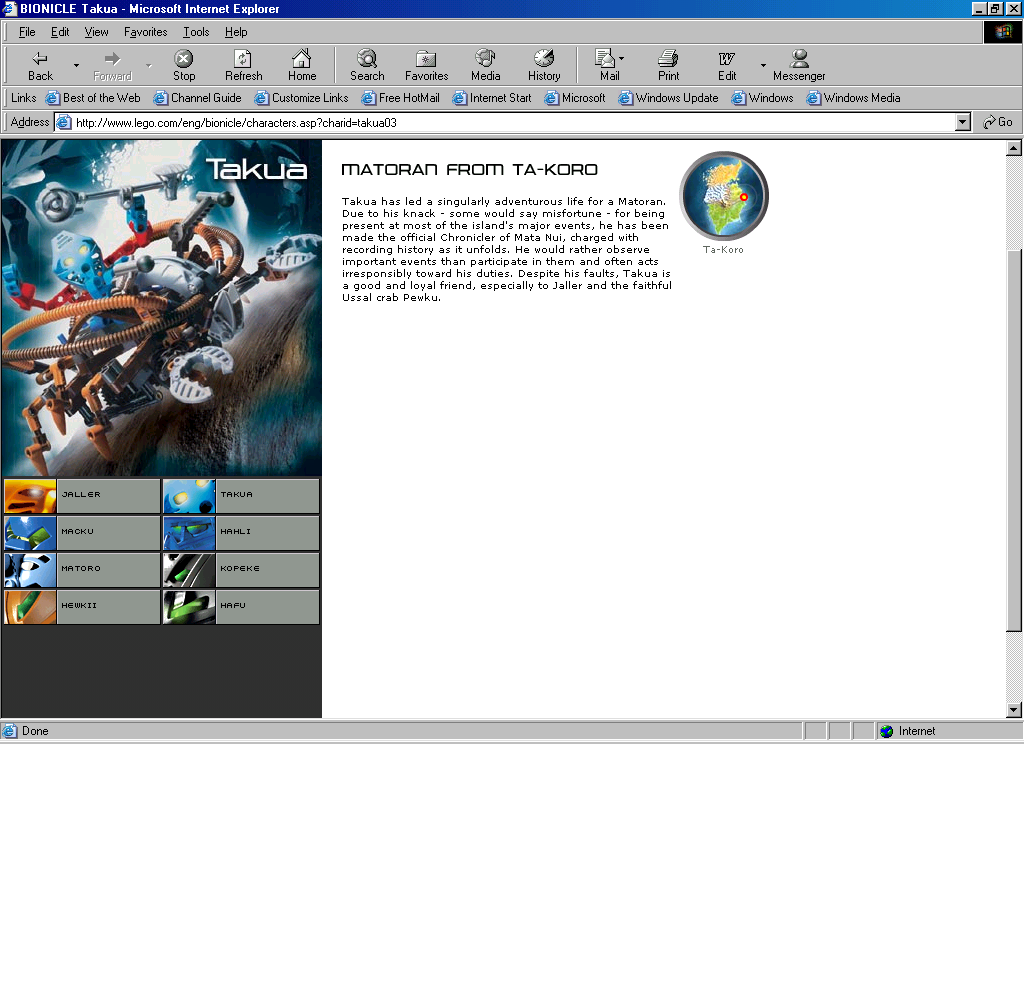Show the History pane
This screenshot has height=1000, width=1024.
click(544, 65)
